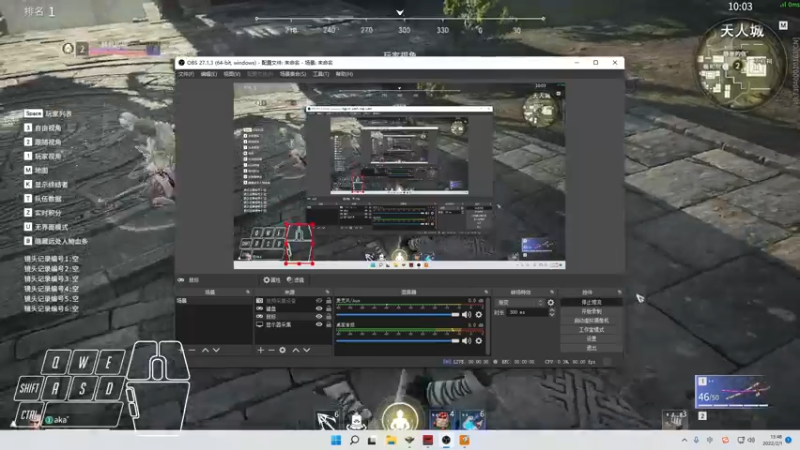This screenshot has width=800, height=450.
Task: Click 启动虚拟摄像机 button
Action: click(591, 321)
